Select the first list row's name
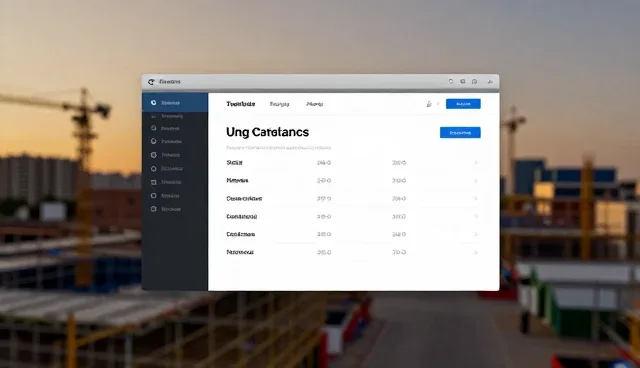Image resolution: width=640 pixels, height=368 pixels. click(234, 163)
